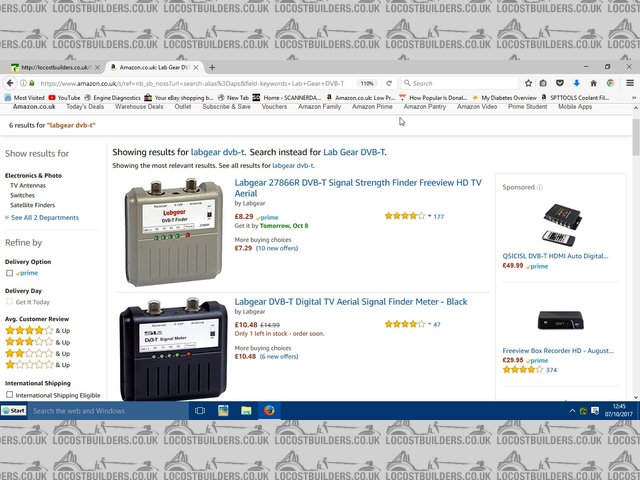The image size is (640, 480).
Task: Open the Downloads arrow icon in toolbar
Action: tap(576, 83)
